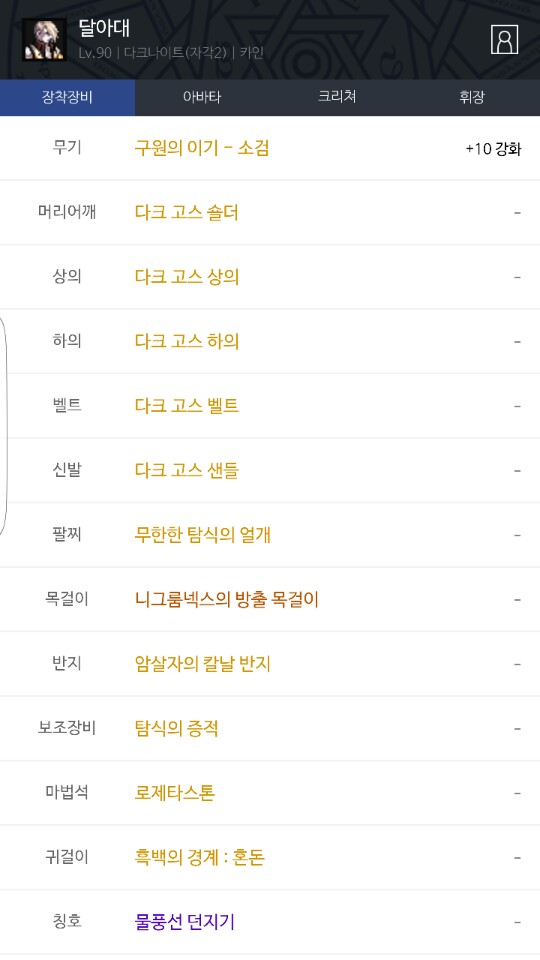540x960 pixels.
Task: Open title 물풍선 던지기
Action: 185,921
